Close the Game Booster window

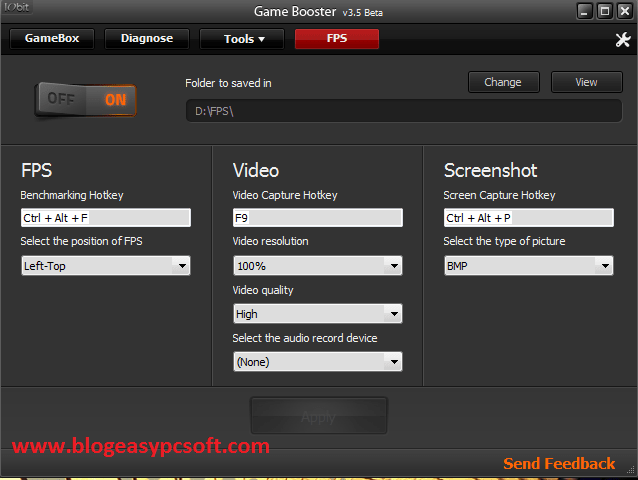pos(625,11)
